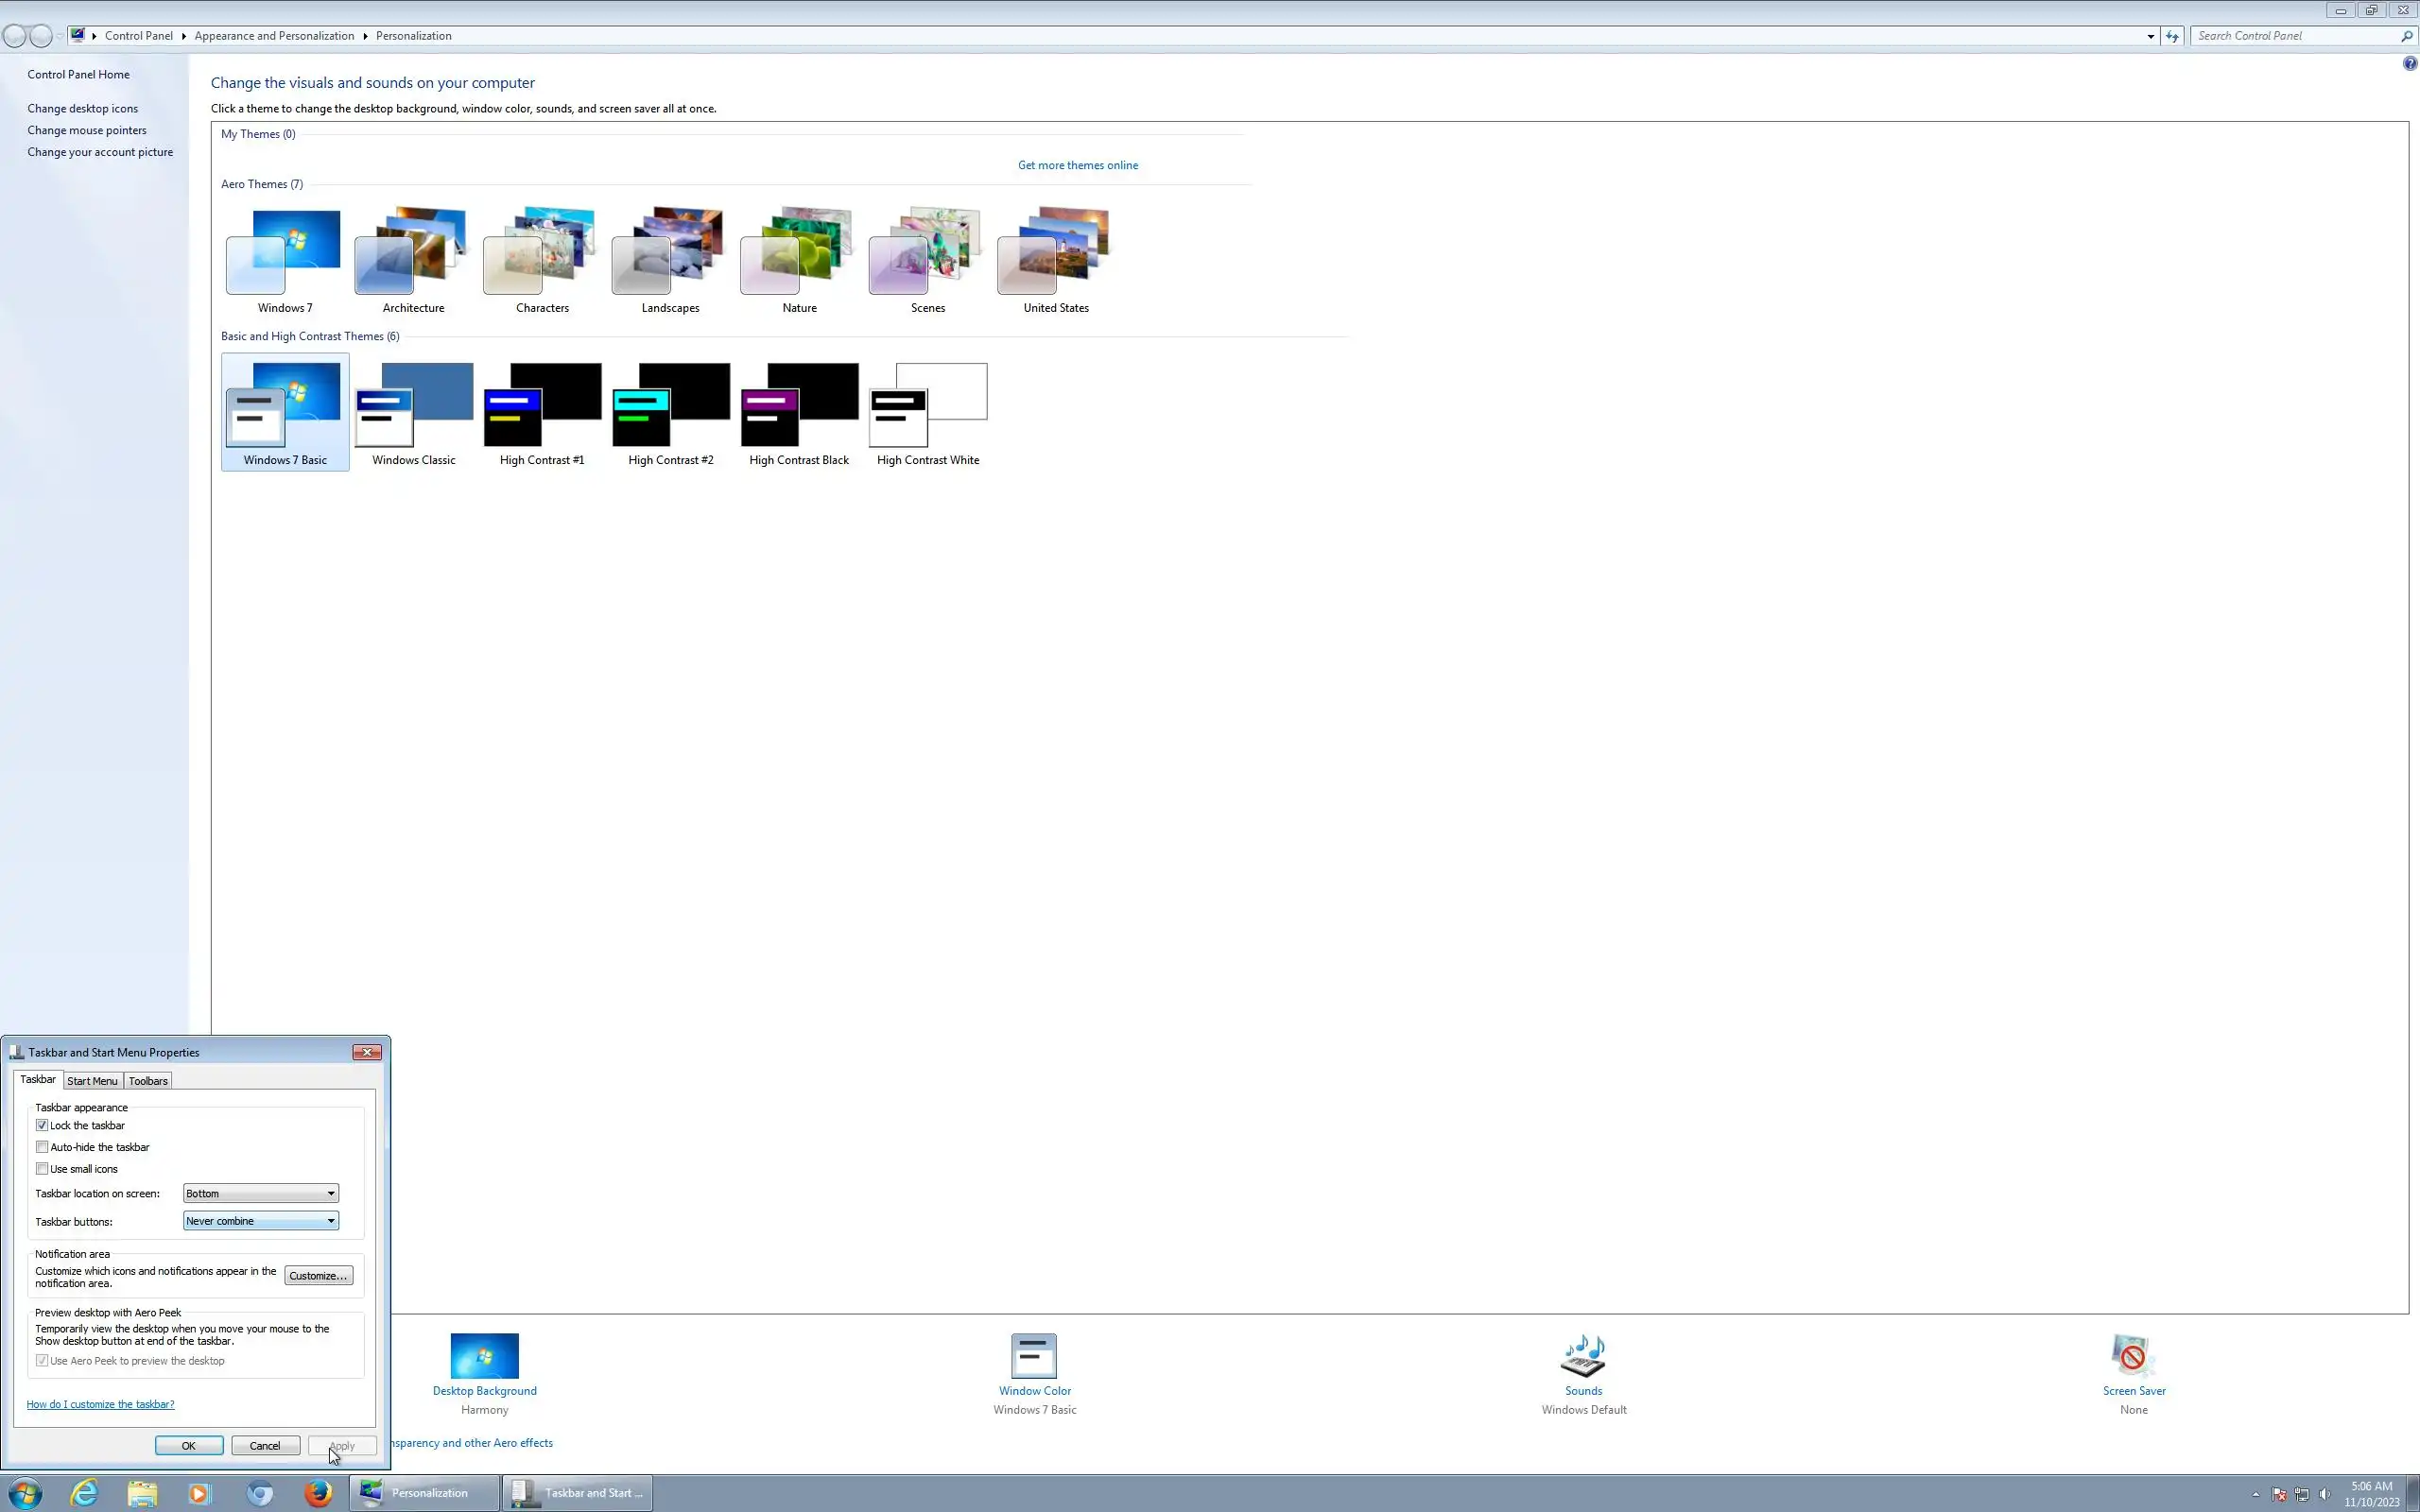Open Get more themes online link
Screen dimensions: 2420x1512
click(x=1077, y=165)
